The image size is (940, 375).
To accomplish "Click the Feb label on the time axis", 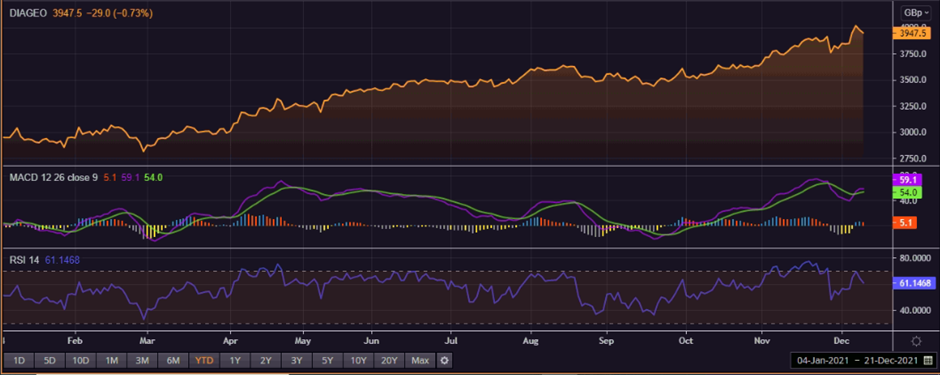I will coord(76,340).
